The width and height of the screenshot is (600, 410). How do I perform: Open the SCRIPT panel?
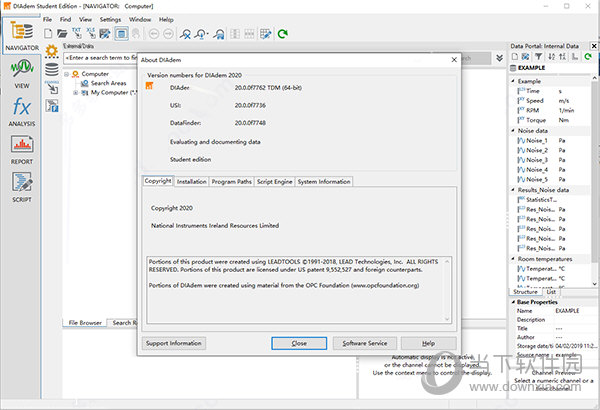click(x=21, y=187)
